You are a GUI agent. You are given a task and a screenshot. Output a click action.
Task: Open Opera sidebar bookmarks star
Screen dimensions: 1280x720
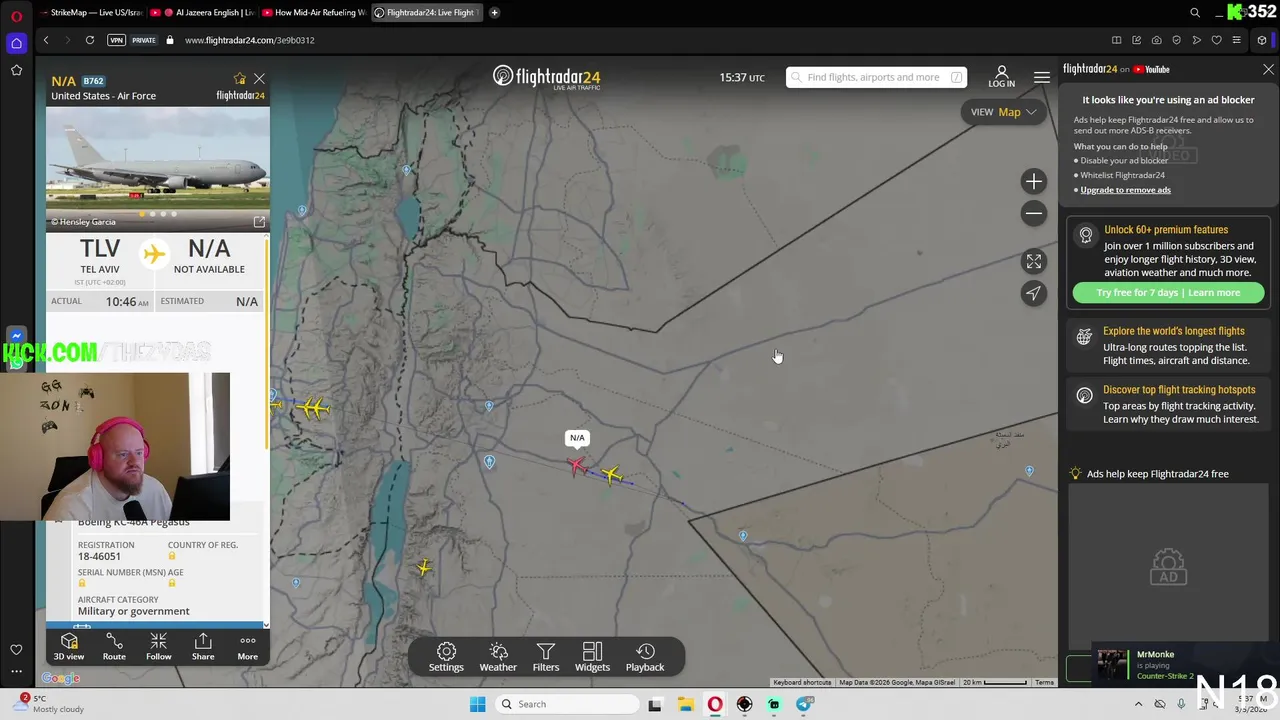click(x=16, y=70)
